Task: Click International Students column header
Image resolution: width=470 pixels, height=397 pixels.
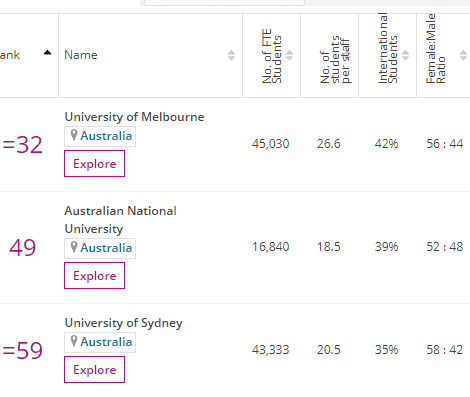Action: (388, 48)
